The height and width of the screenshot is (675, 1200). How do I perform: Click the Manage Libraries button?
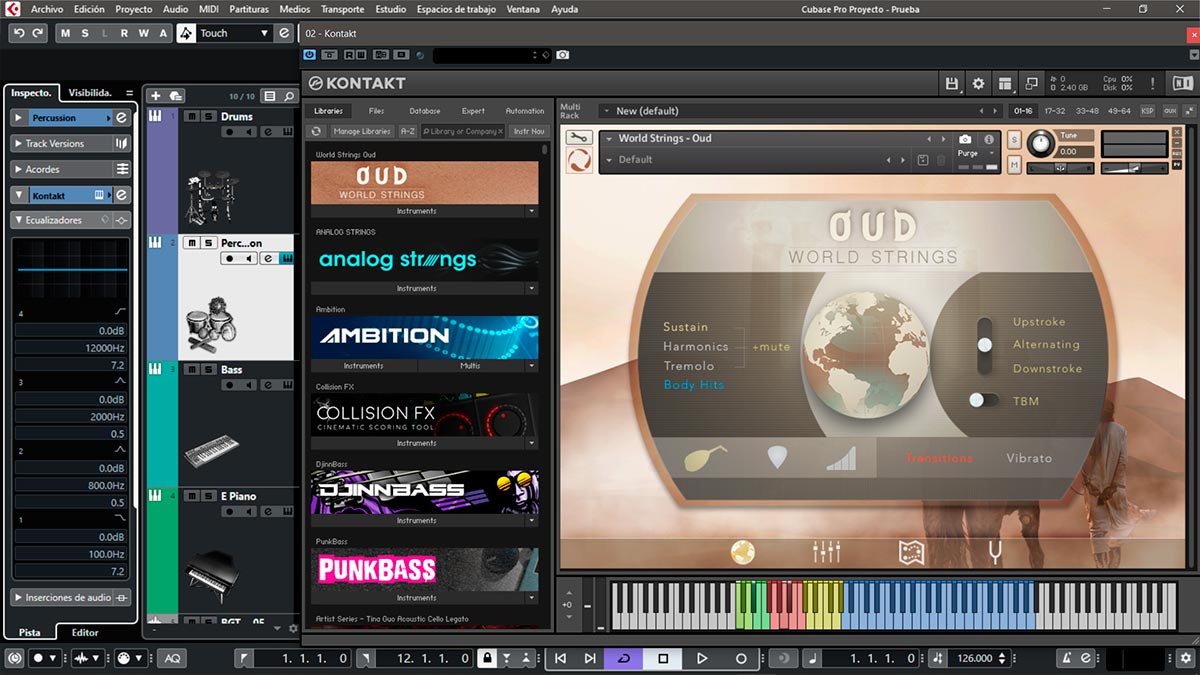pyautogui.click(x=362, y=131)
